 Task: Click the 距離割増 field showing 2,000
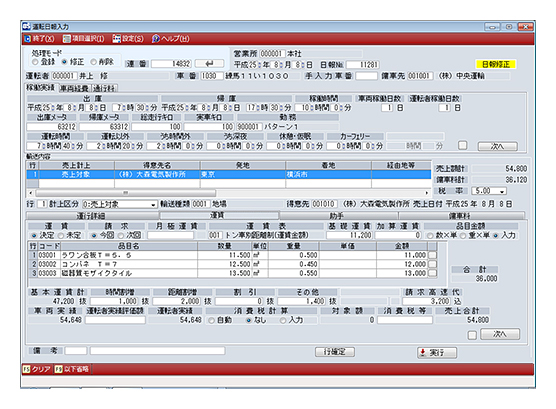tap(178, 301)
